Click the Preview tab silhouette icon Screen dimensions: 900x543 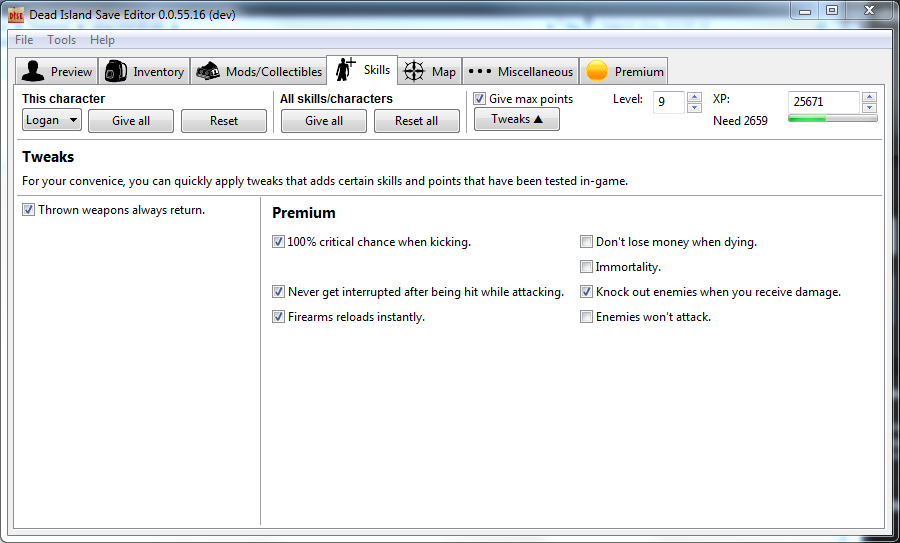click(x=33, y=71)
